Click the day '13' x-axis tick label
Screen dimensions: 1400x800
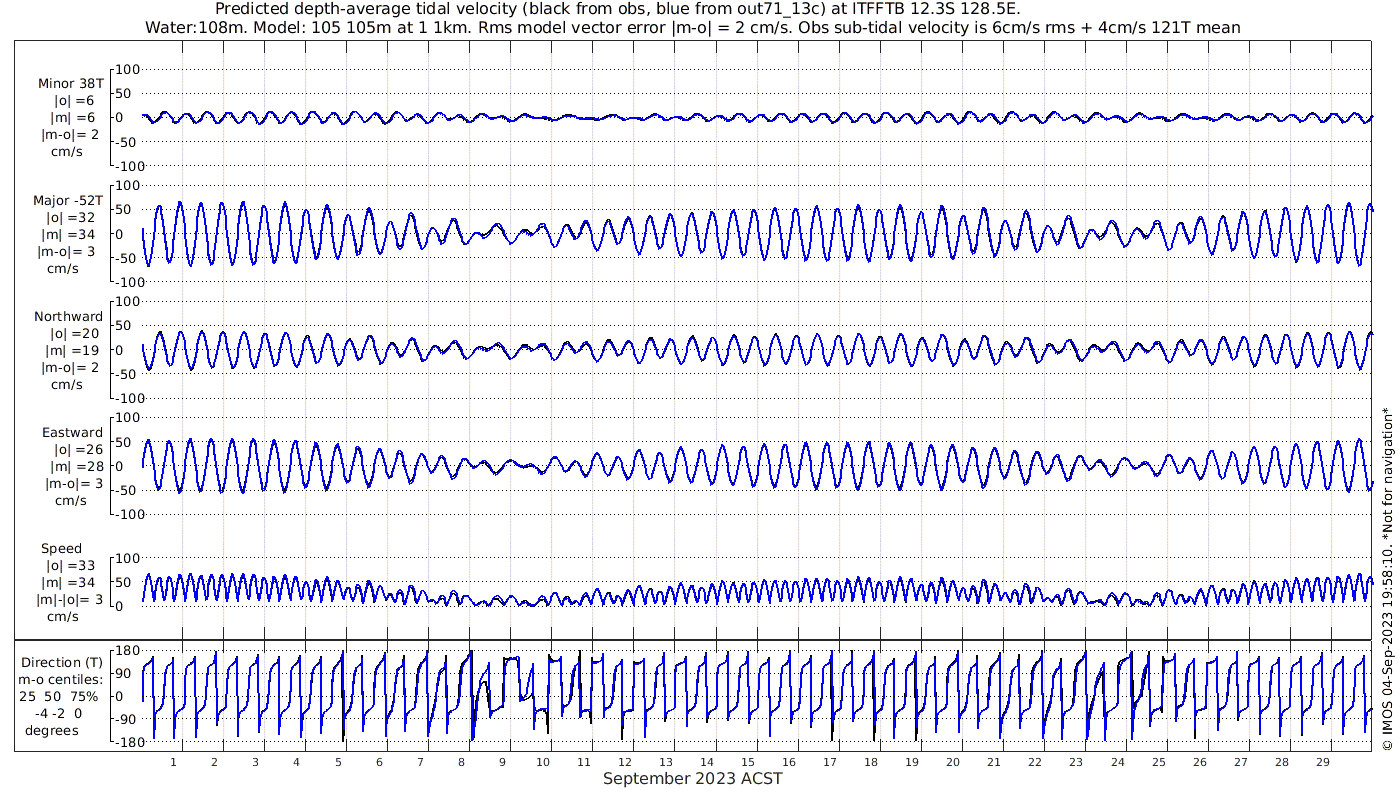666,762
